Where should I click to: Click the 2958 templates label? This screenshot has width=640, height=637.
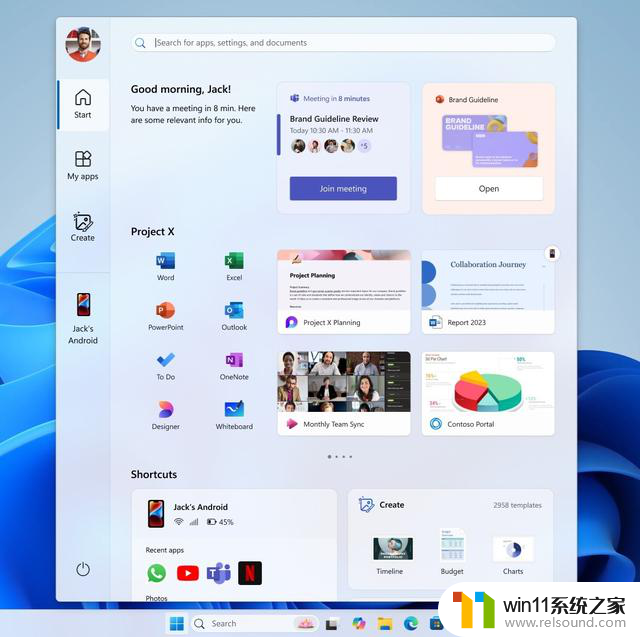point(517,505)
